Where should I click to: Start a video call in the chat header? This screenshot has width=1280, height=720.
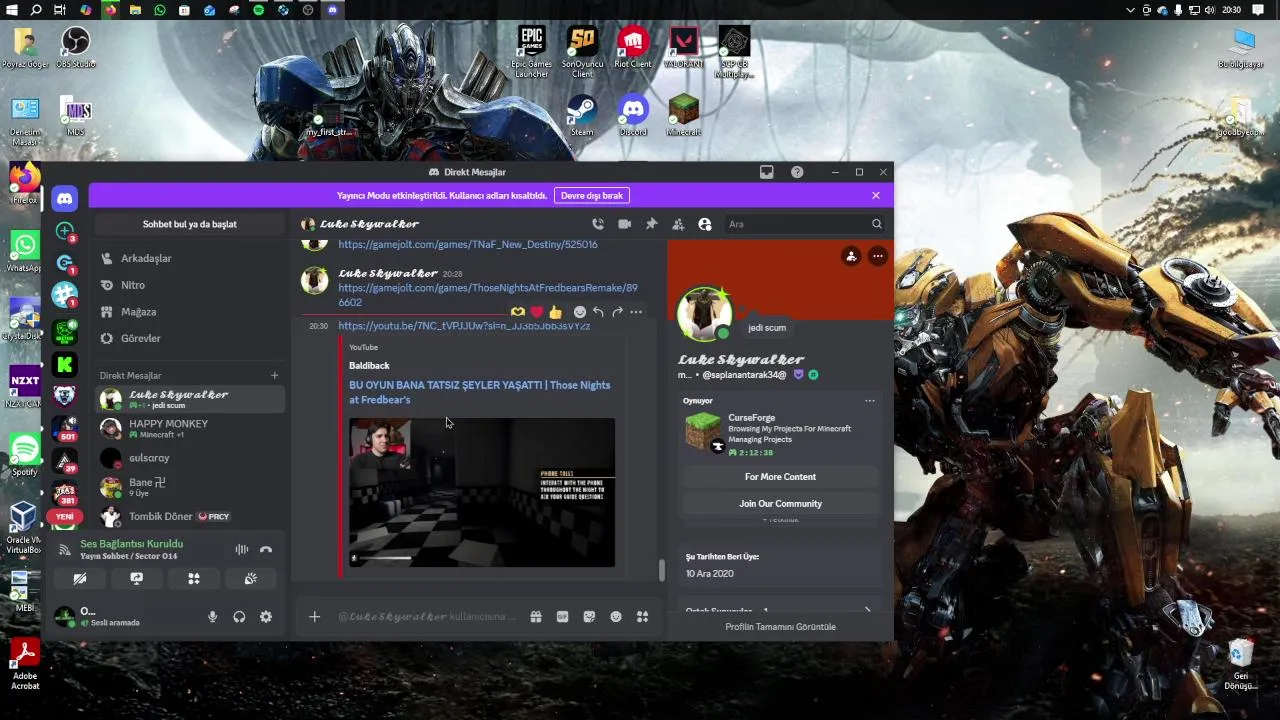625,224
